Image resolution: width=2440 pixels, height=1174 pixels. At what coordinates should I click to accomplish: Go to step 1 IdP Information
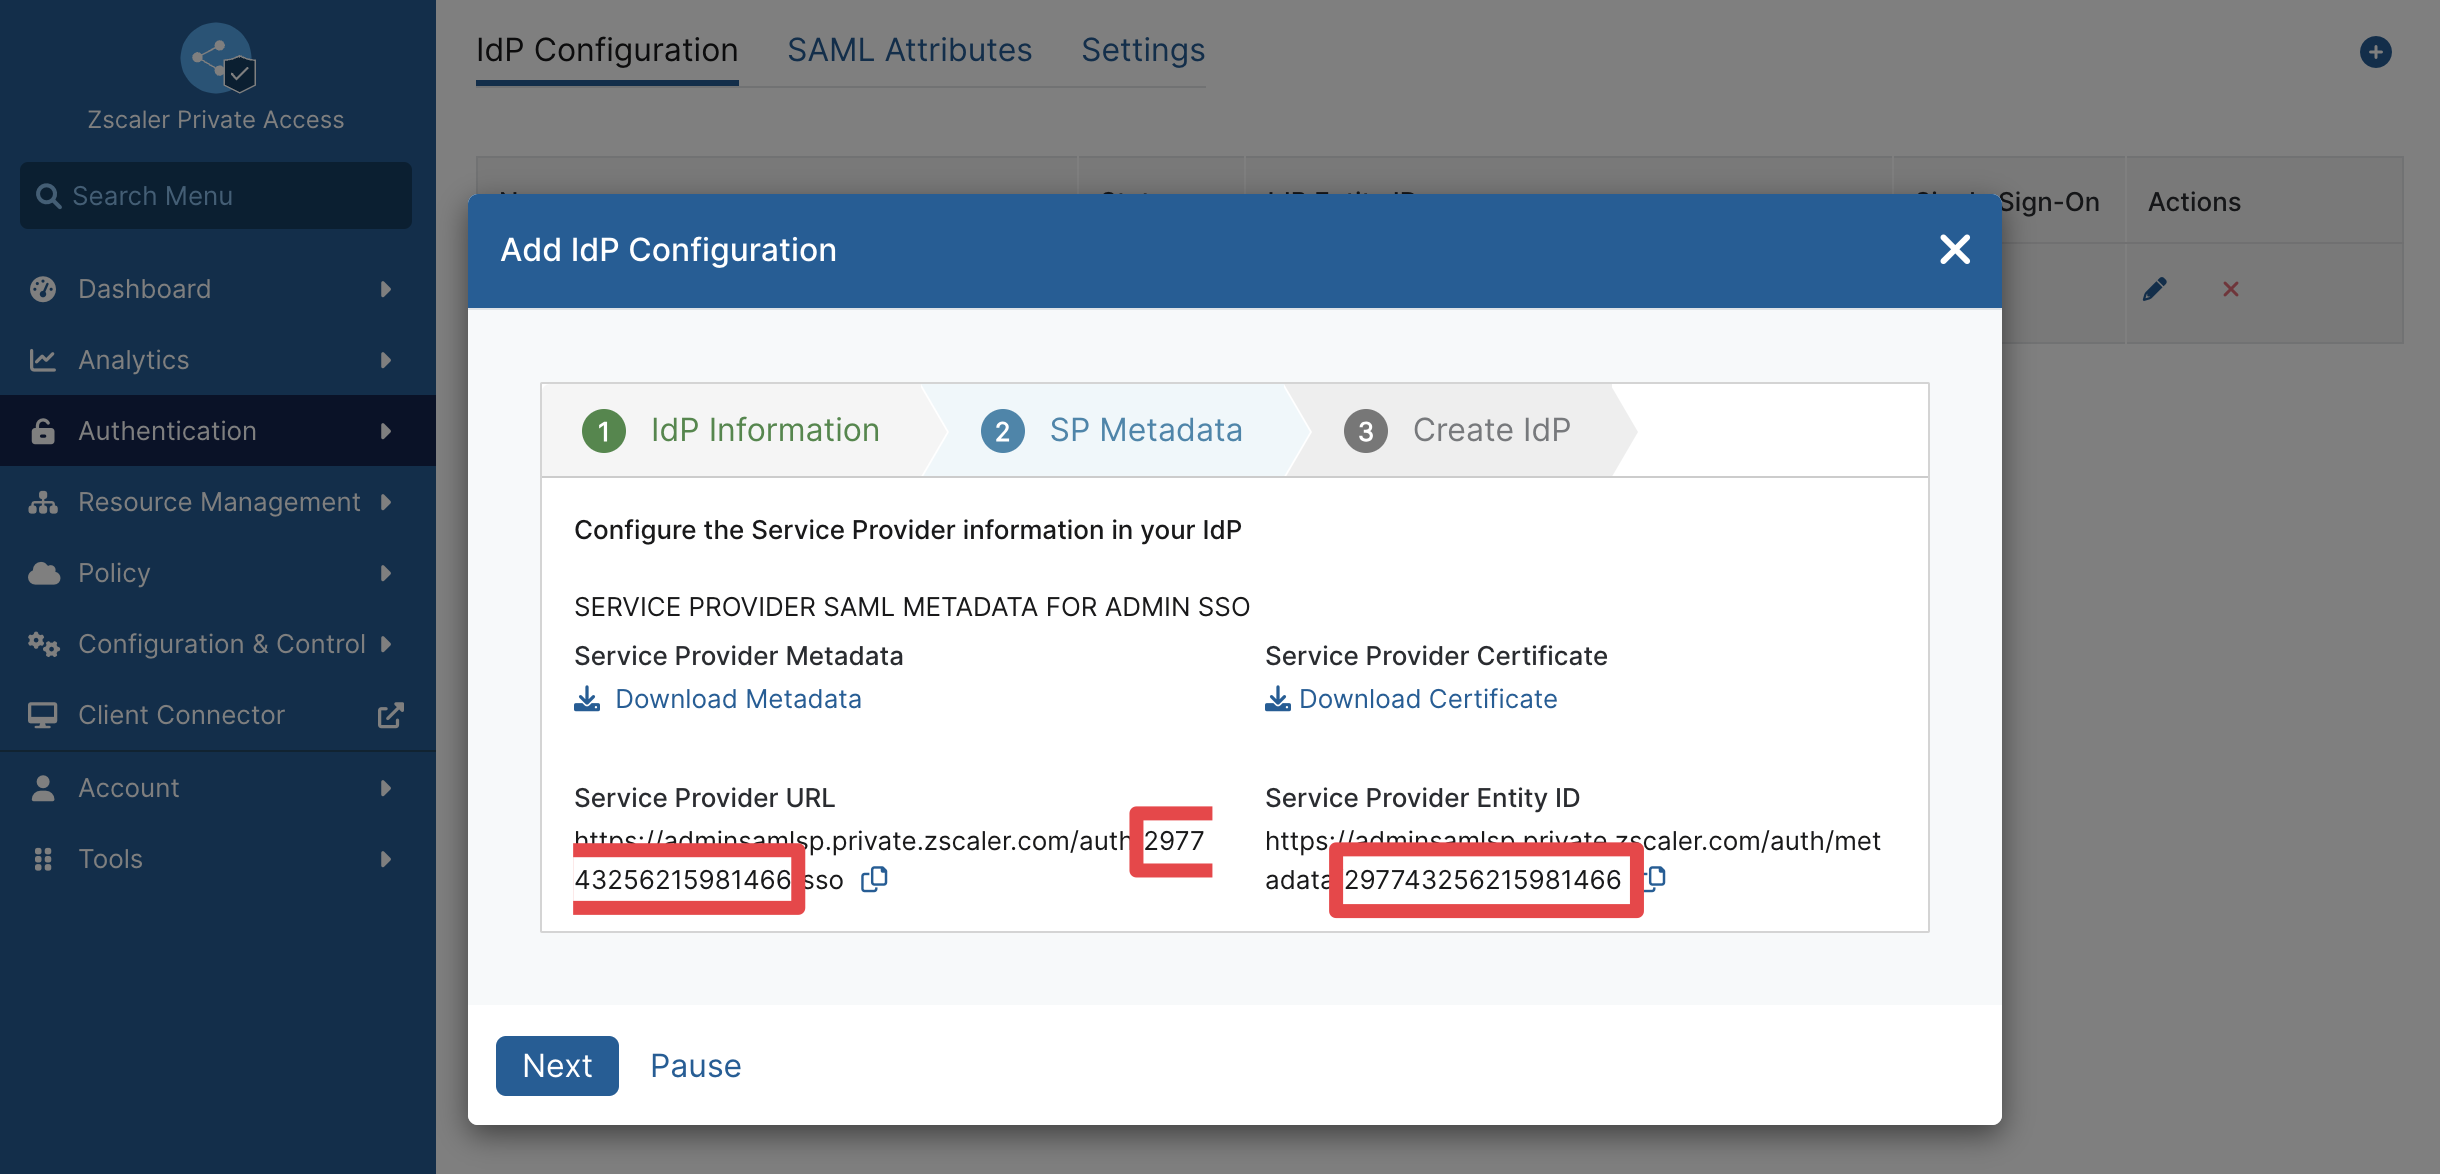731,430
